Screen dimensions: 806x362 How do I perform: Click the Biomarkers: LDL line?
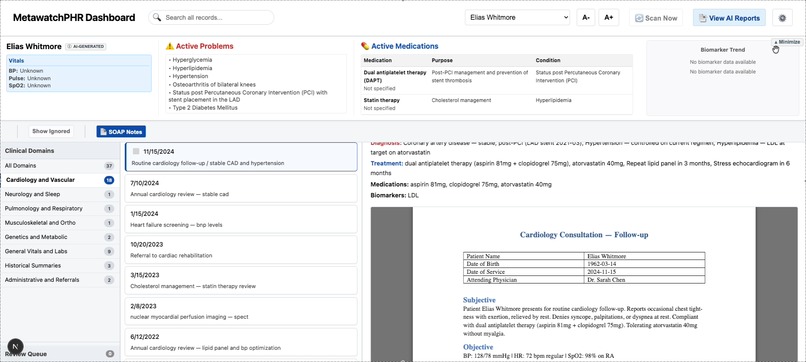coord(395,195)
